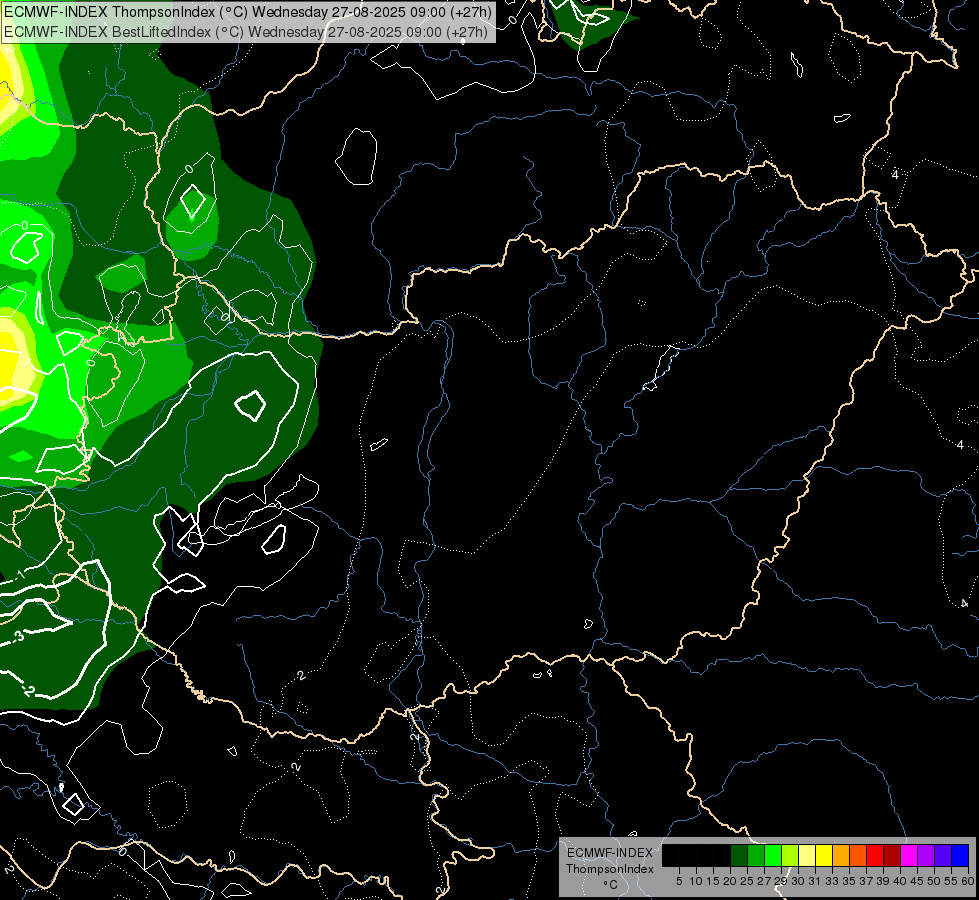Viewport: 979px width, 900px height.
Task: Click the legend tick label 15
Action: [x=713, y=881]
